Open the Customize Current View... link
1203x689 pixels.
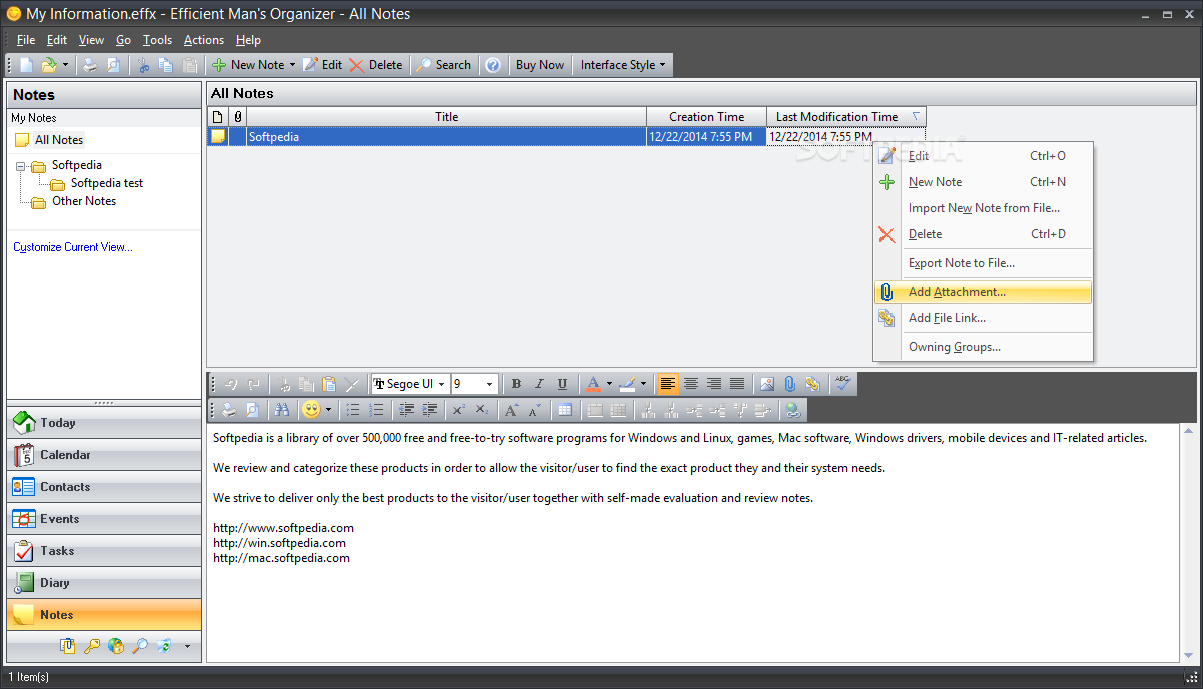point(73,247)
